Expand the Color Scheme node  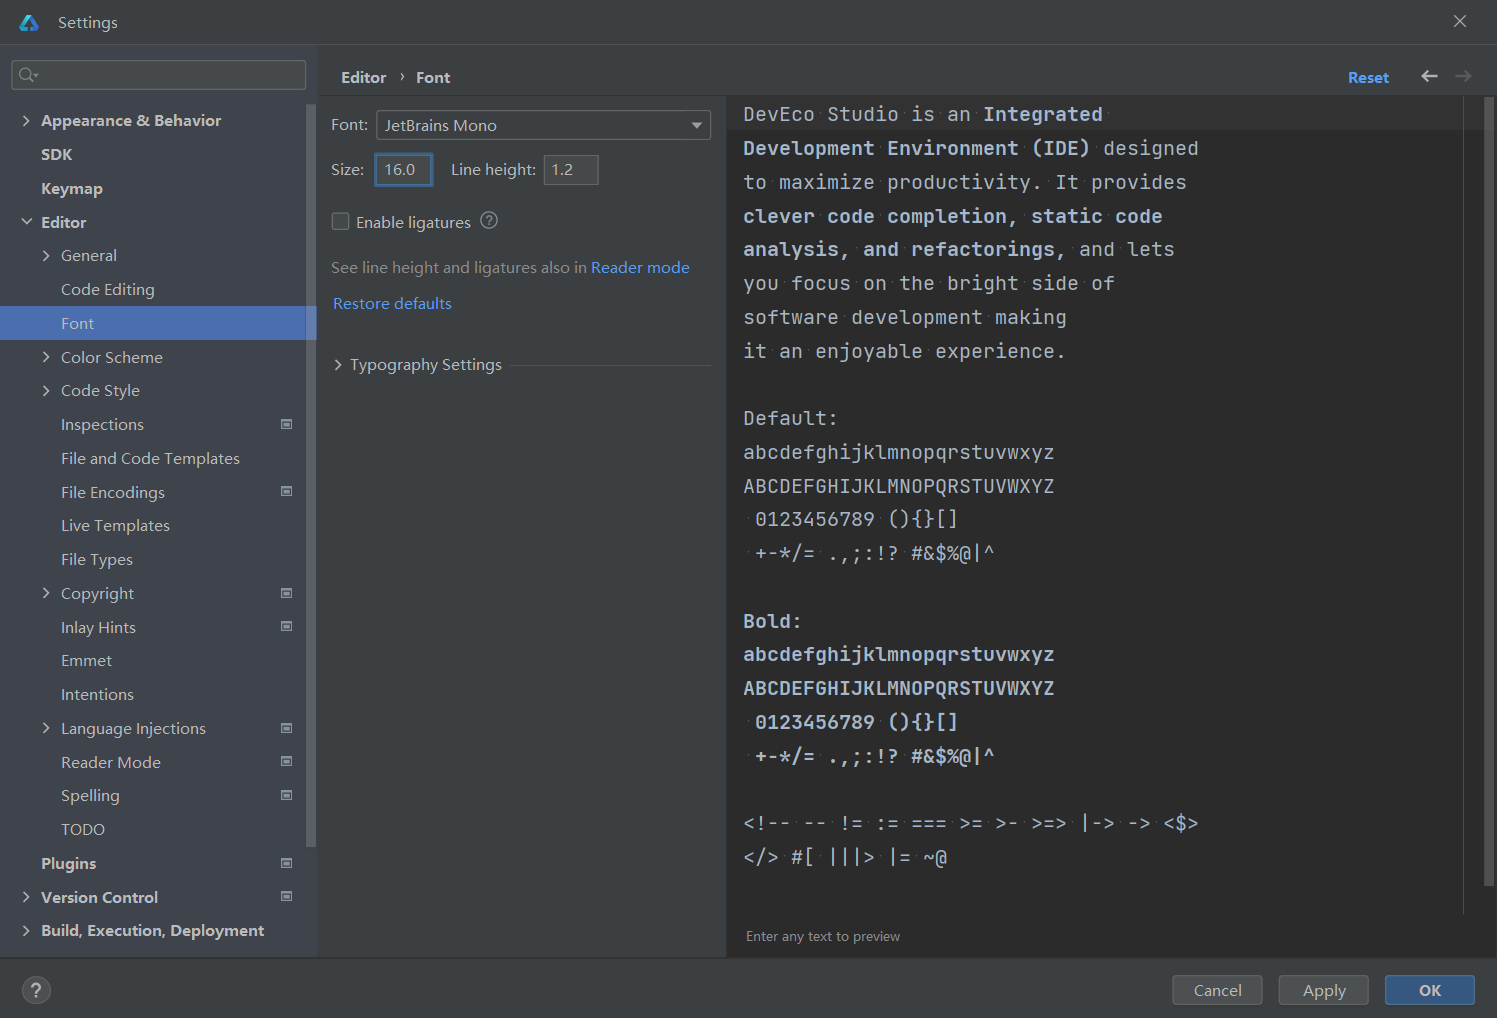[x=46, y=357]
